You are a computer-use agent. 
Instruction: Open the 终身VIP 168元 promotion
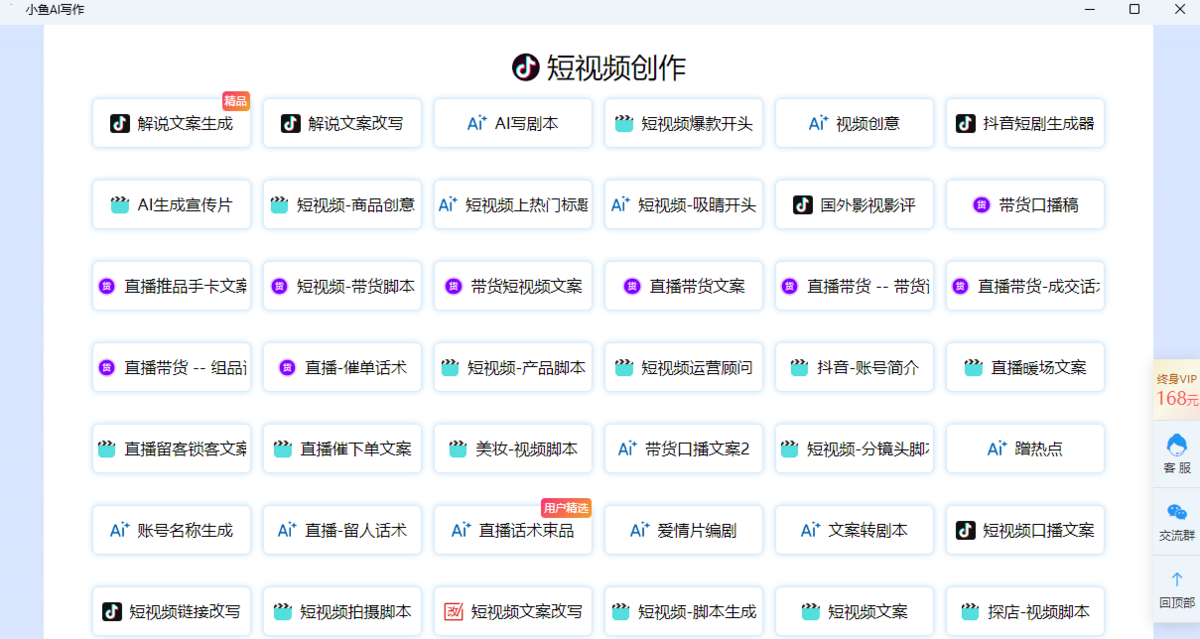[x=1176, y=389]
